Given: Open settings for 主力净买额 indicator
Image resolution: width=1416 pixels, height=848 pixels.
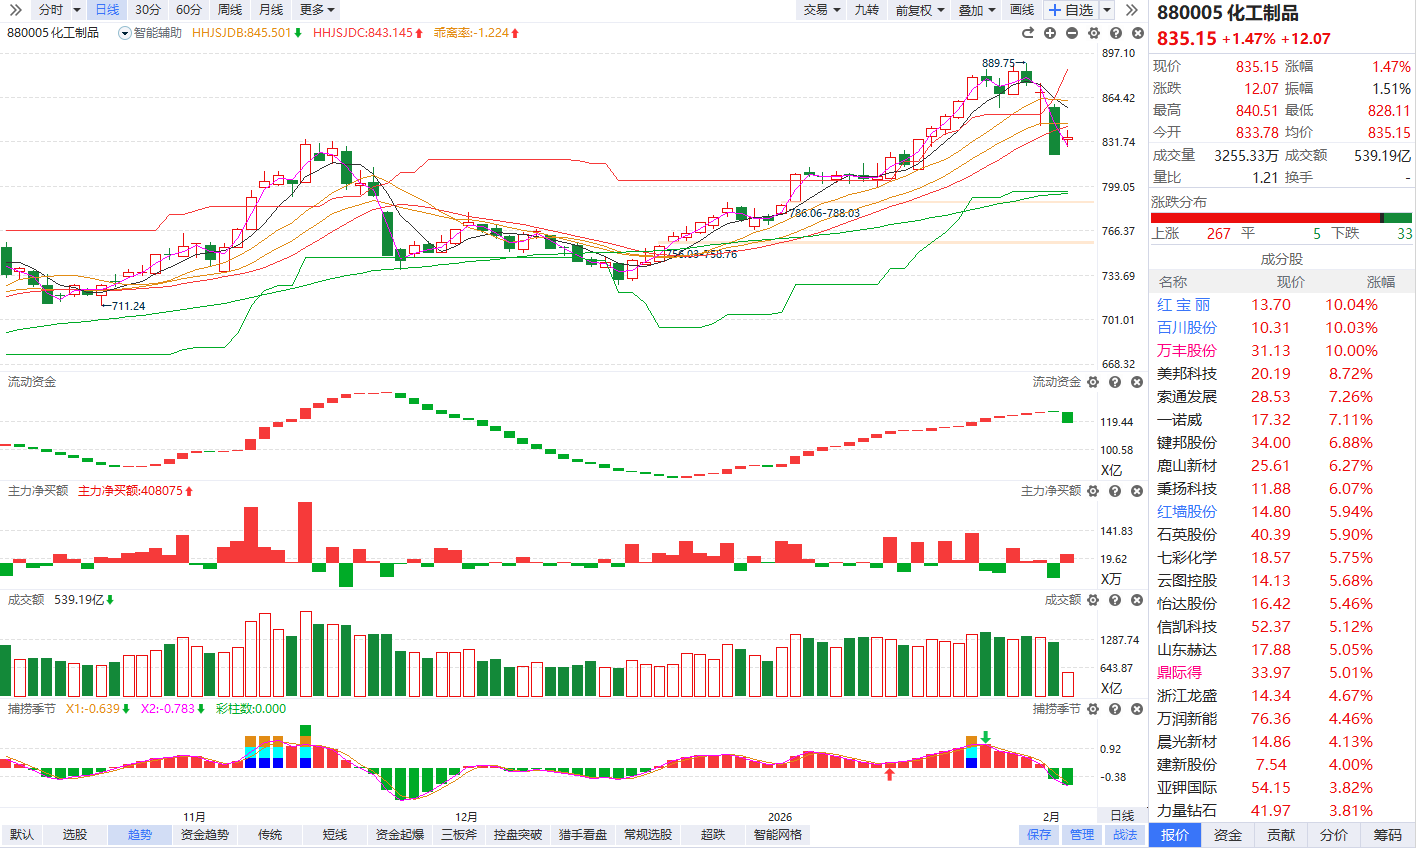Looking at the screenshot, I should (1093, 491).
